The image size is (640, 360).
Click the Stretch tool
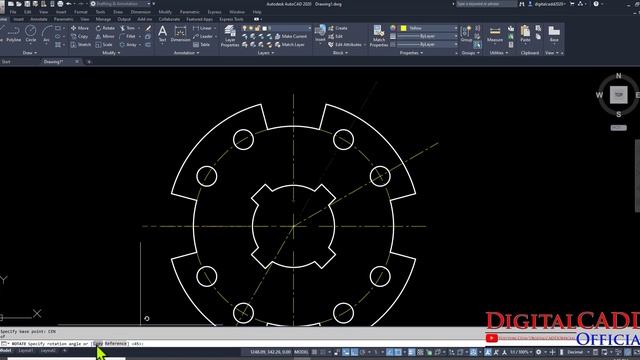(x=80, y=44)
